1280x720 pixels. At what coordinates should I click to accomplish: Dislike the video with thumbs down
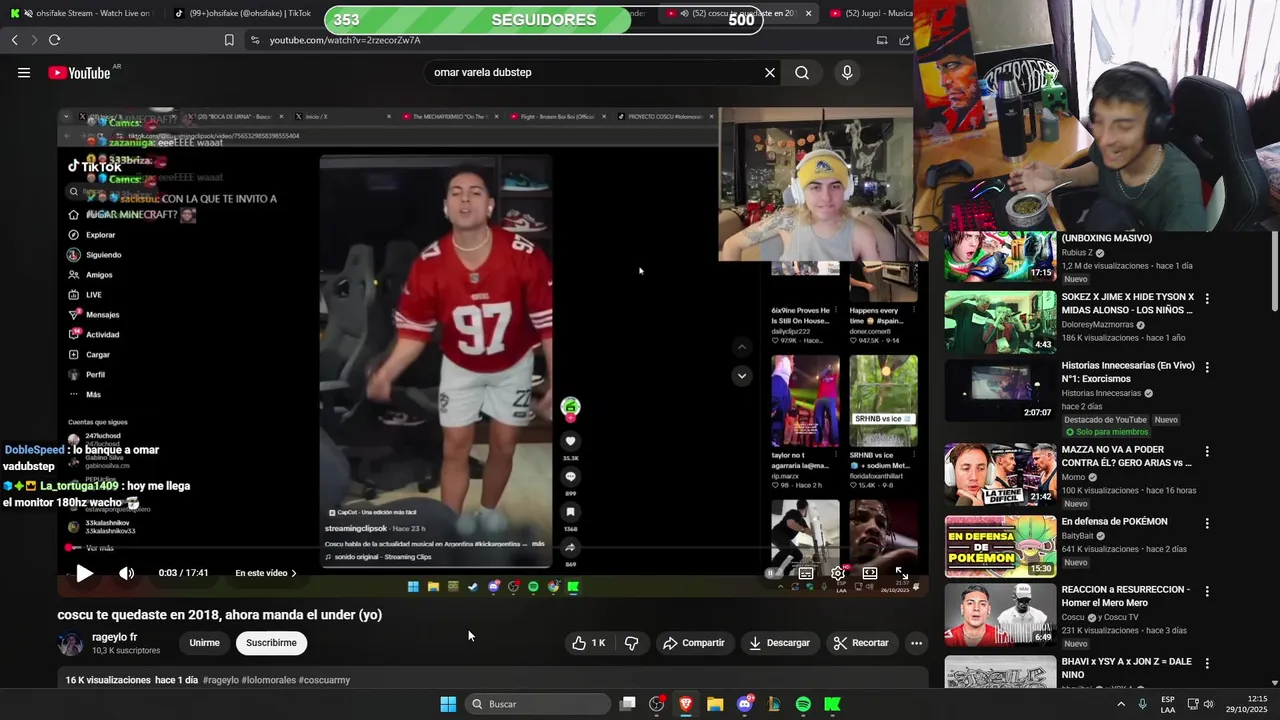tap(631, 643)
